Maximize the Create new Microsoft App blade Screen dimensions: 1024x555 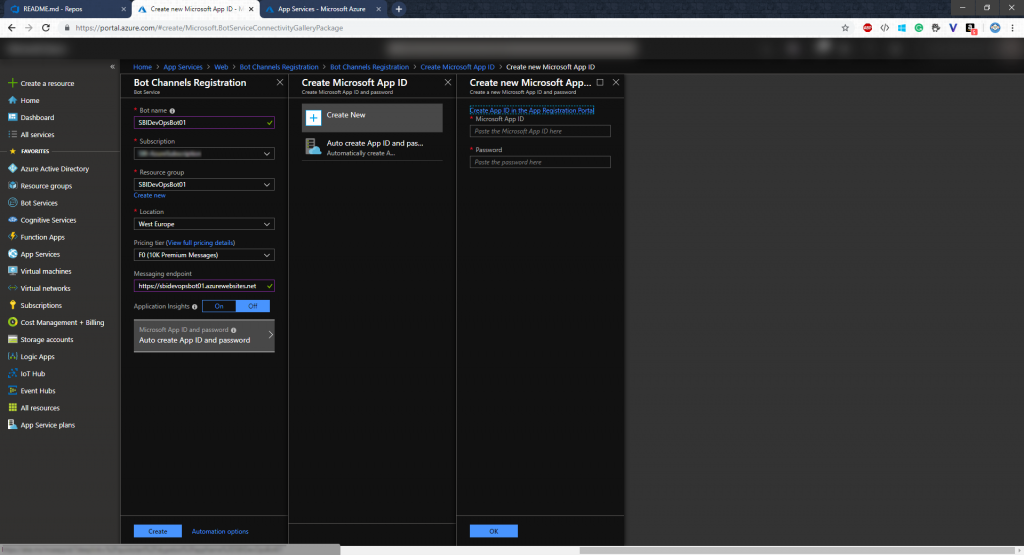[600, 82]
